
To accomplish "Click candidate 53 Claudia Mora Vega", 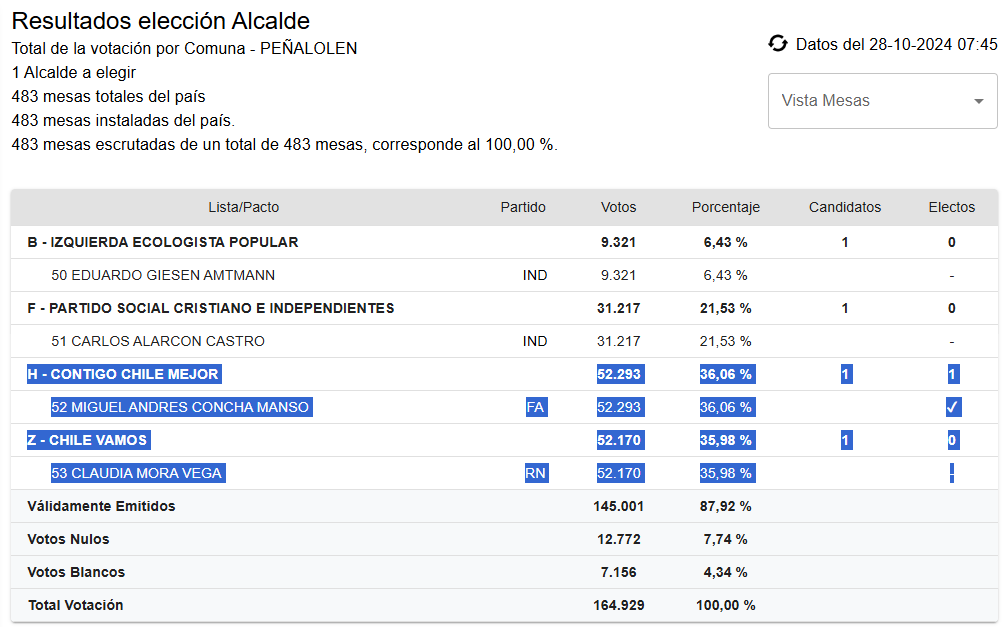I will [x=137, y=473].
